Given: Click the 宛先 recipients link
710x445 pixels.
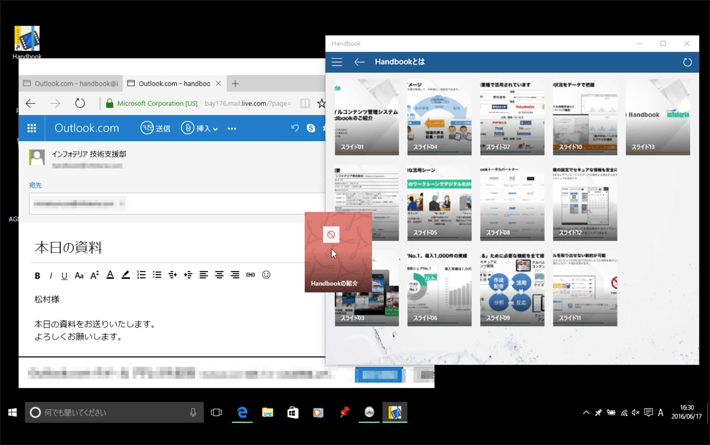Looking at the screenshot, I should click(35, 185).
